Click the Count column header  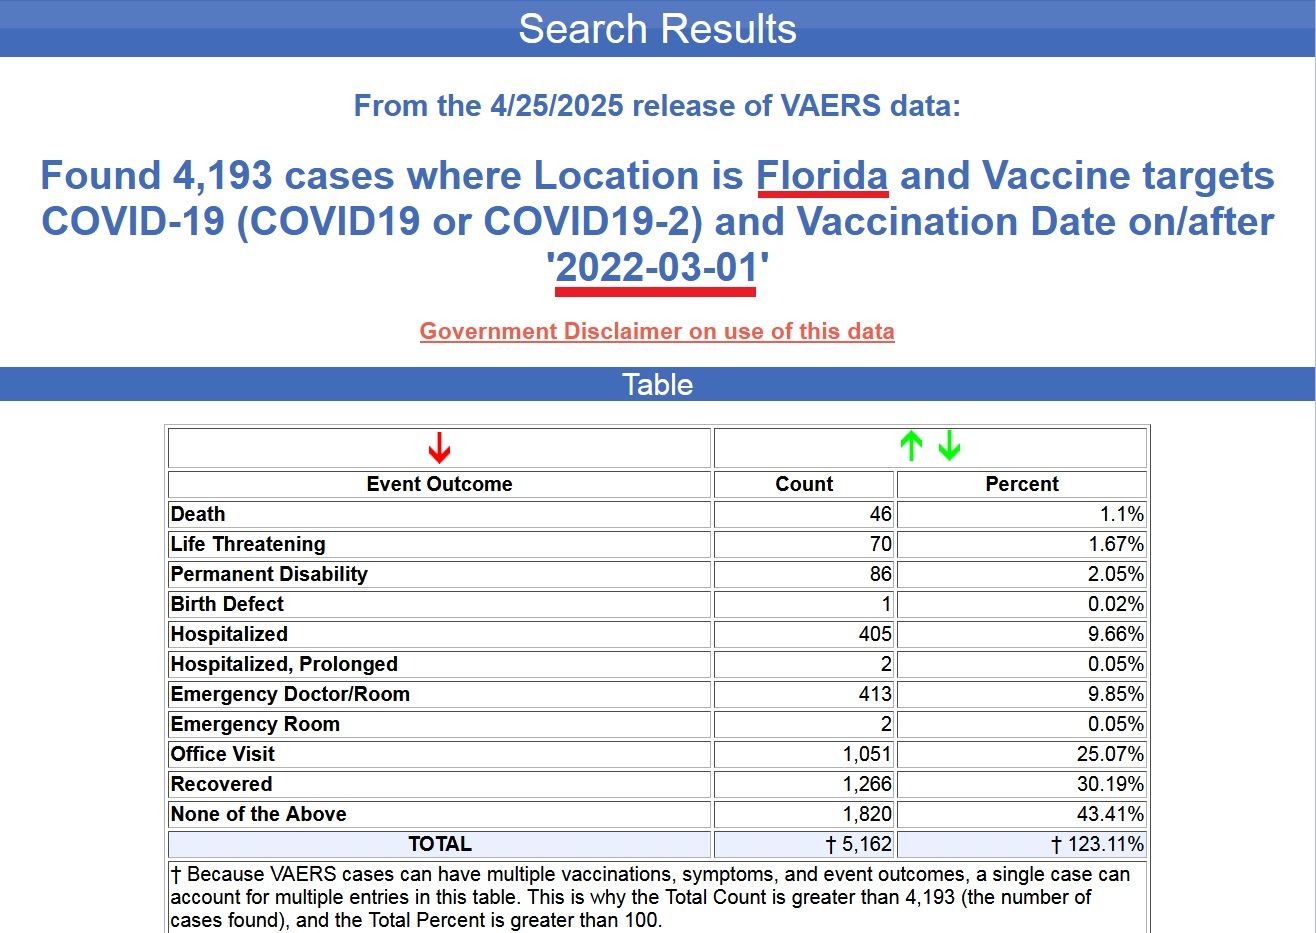803,484
